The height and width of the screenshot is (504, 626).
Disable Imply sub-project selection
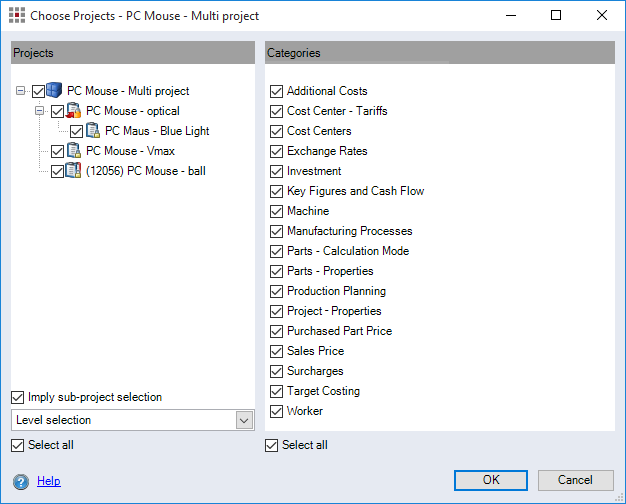(18, 397)
